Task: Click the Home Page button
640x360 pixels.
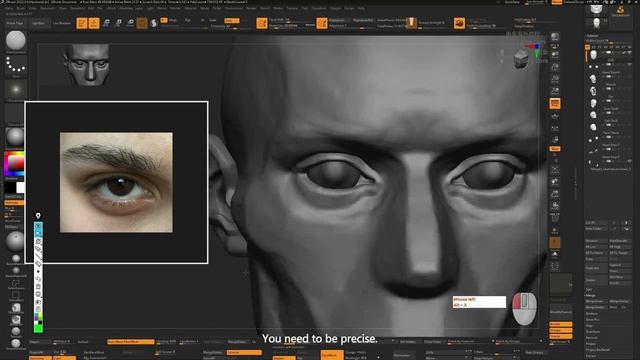Action: (x=15, y=23)
